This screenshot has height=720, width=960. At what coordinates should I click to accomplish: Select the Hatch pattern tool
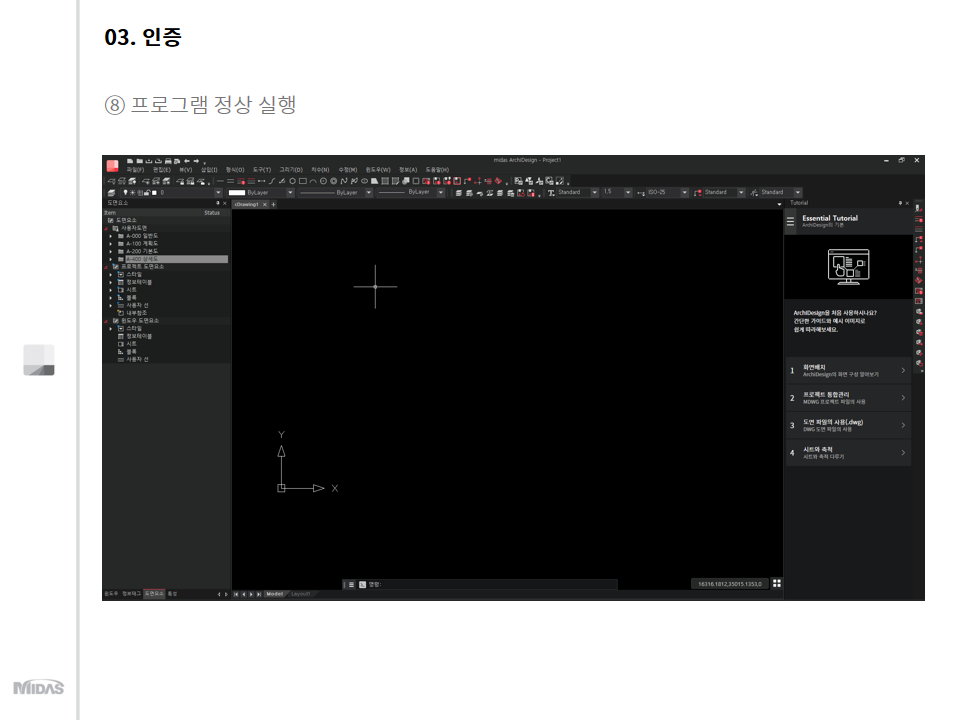[385, 181]
